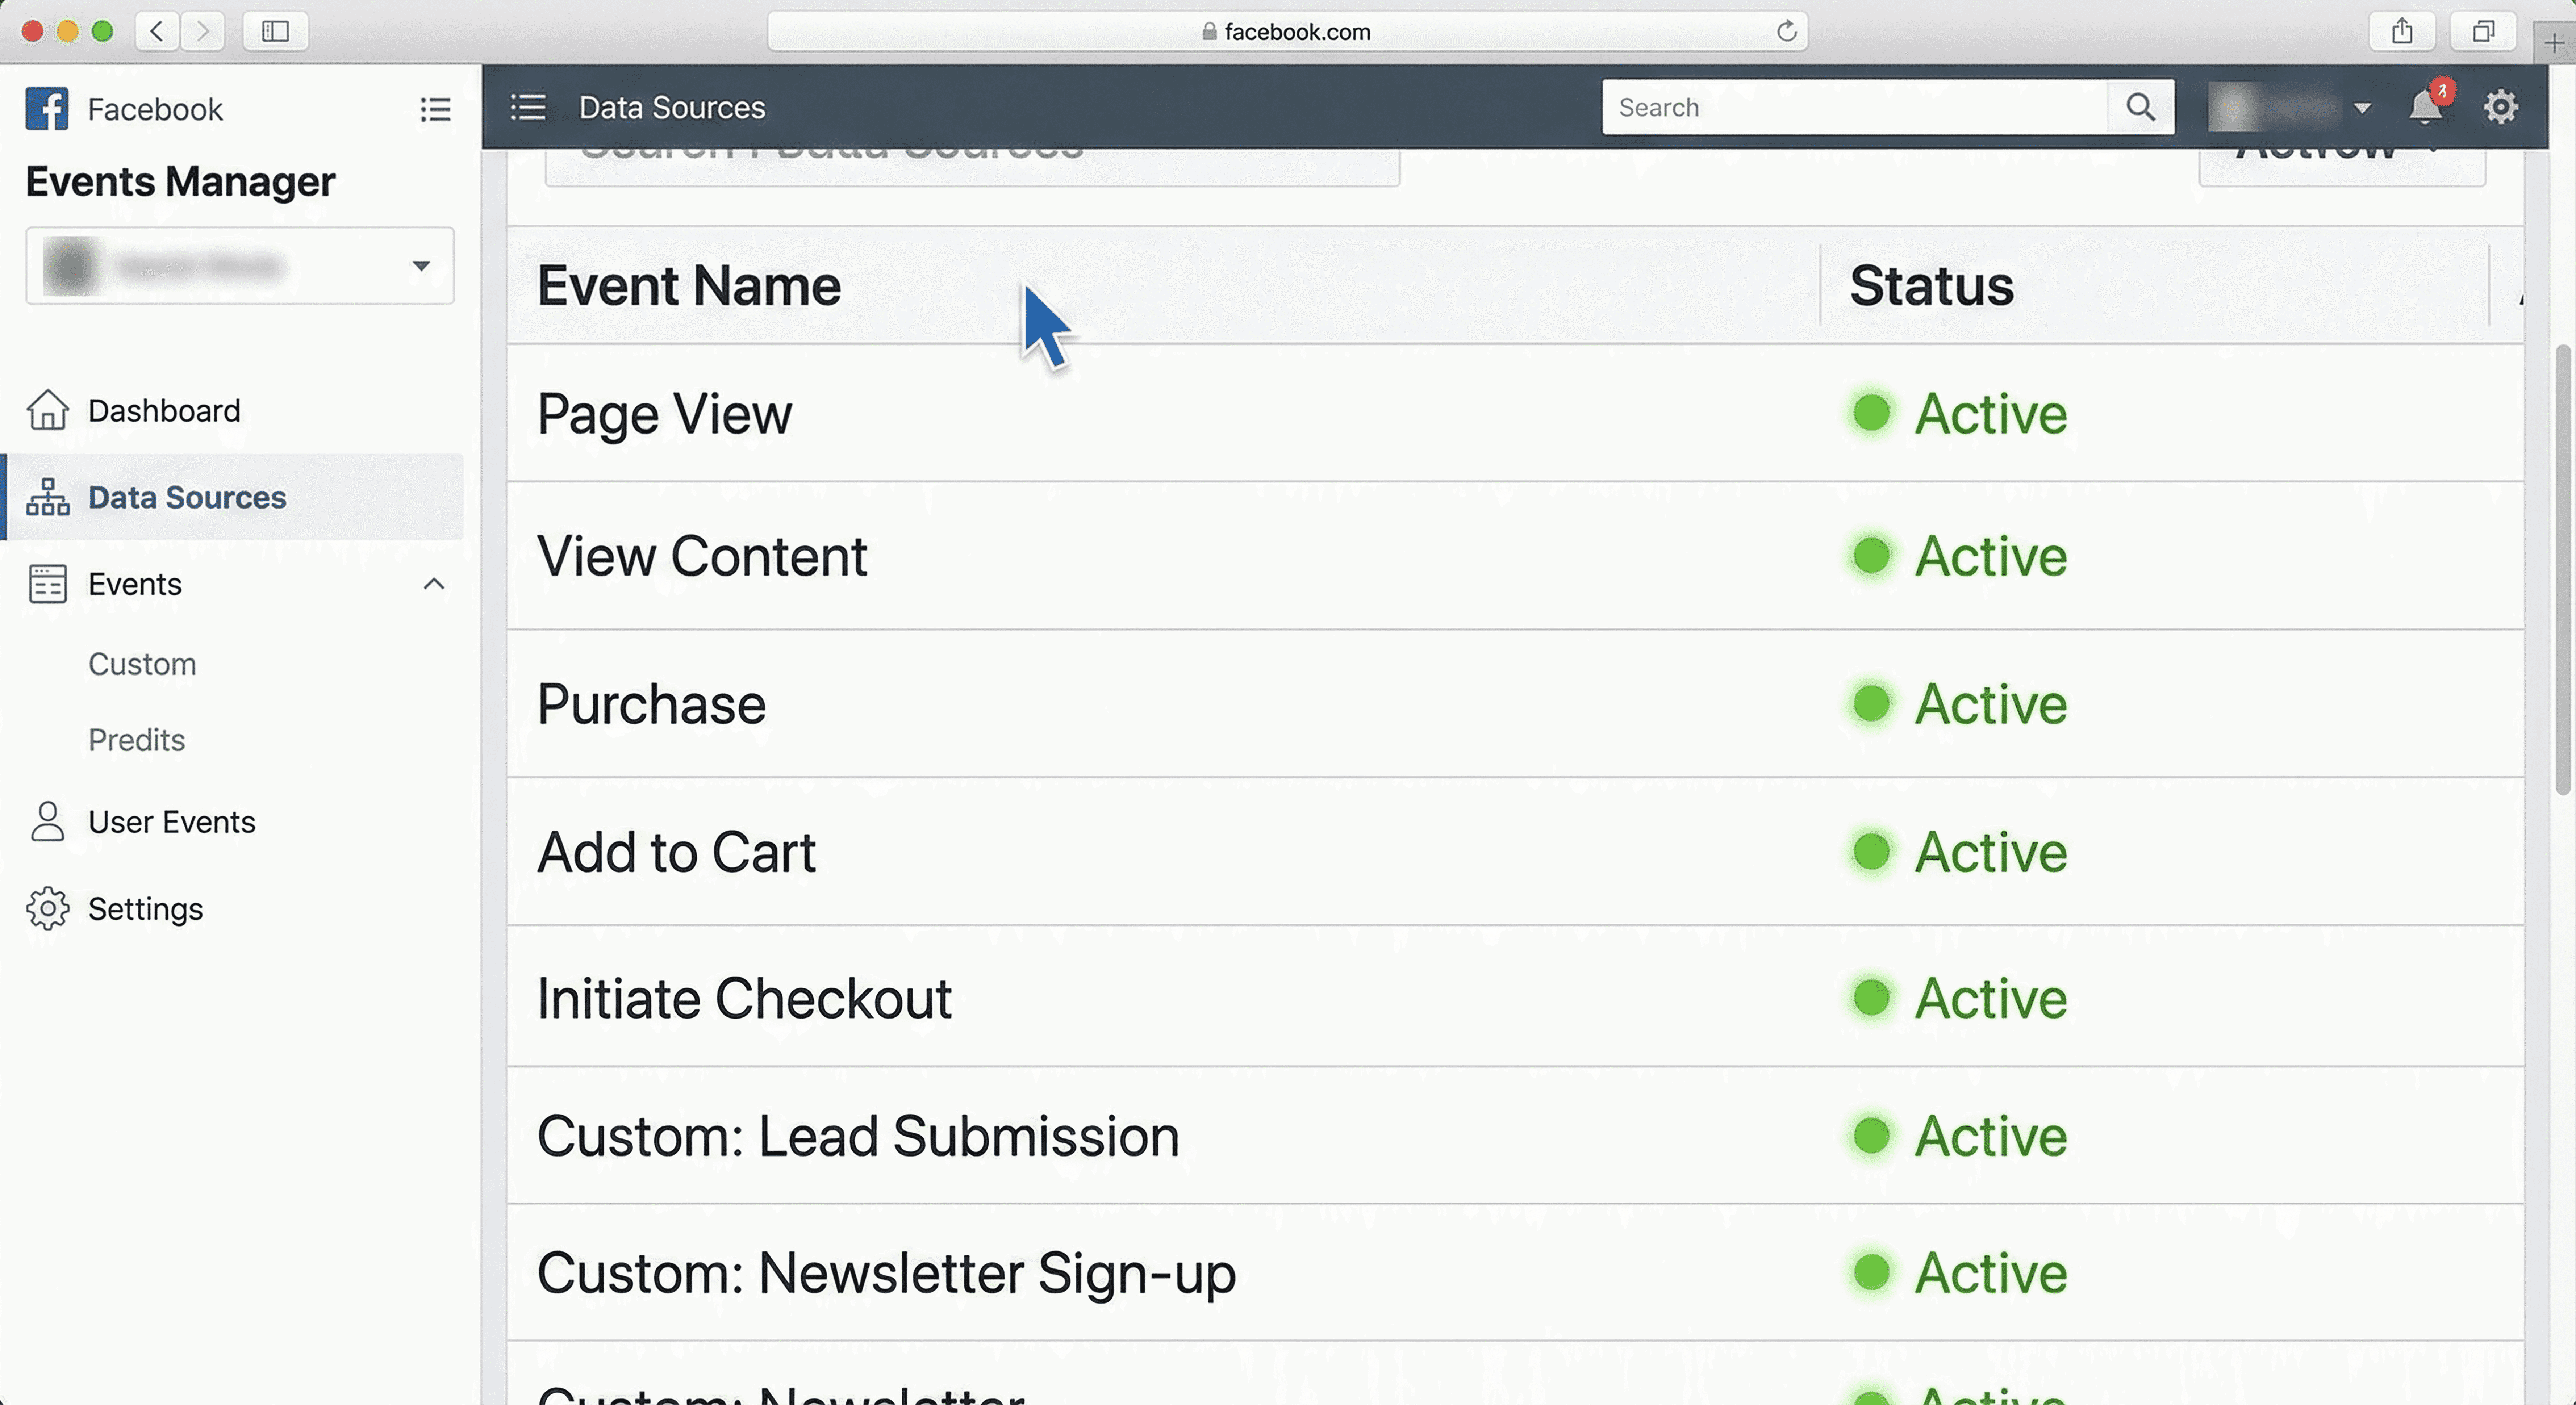Click the search magnifier icon
Image resolution: width=2576 pixels, height=1405 pixels.
pos(2140,107)
